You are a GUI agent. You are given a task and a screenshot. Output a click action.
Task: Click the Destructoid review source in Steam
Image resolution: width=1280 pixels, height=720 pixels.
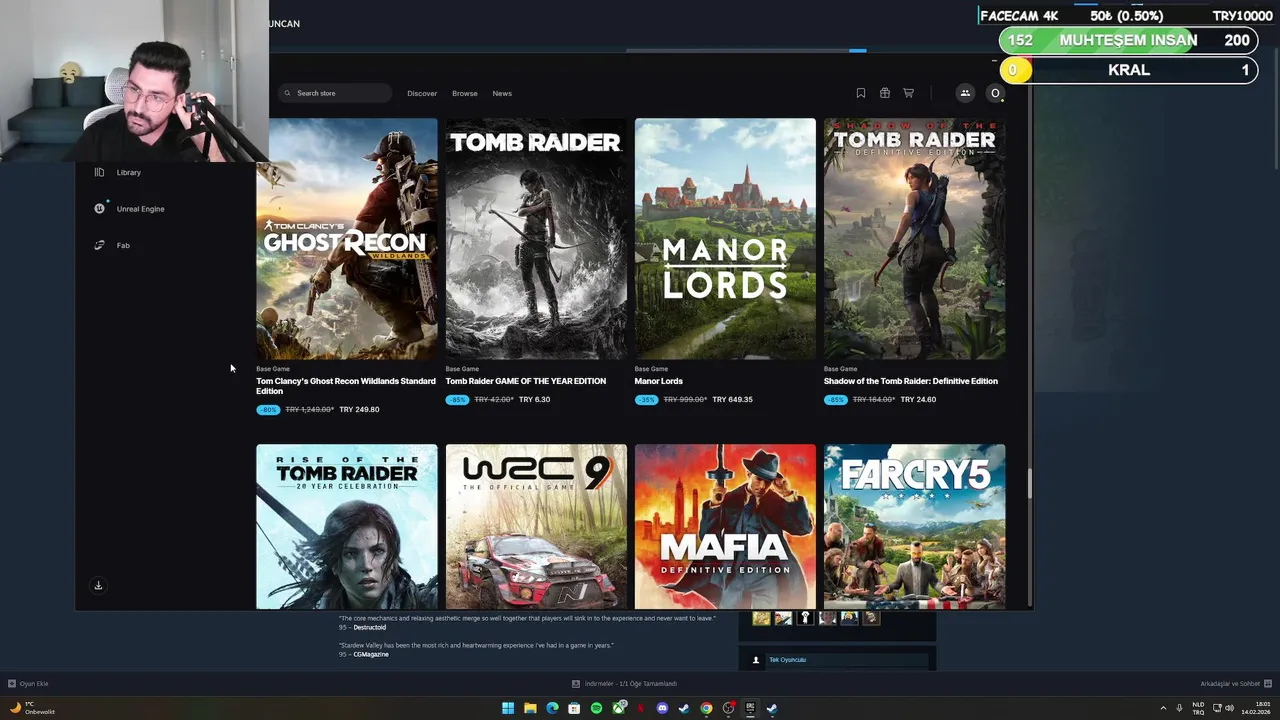(369, 627)
